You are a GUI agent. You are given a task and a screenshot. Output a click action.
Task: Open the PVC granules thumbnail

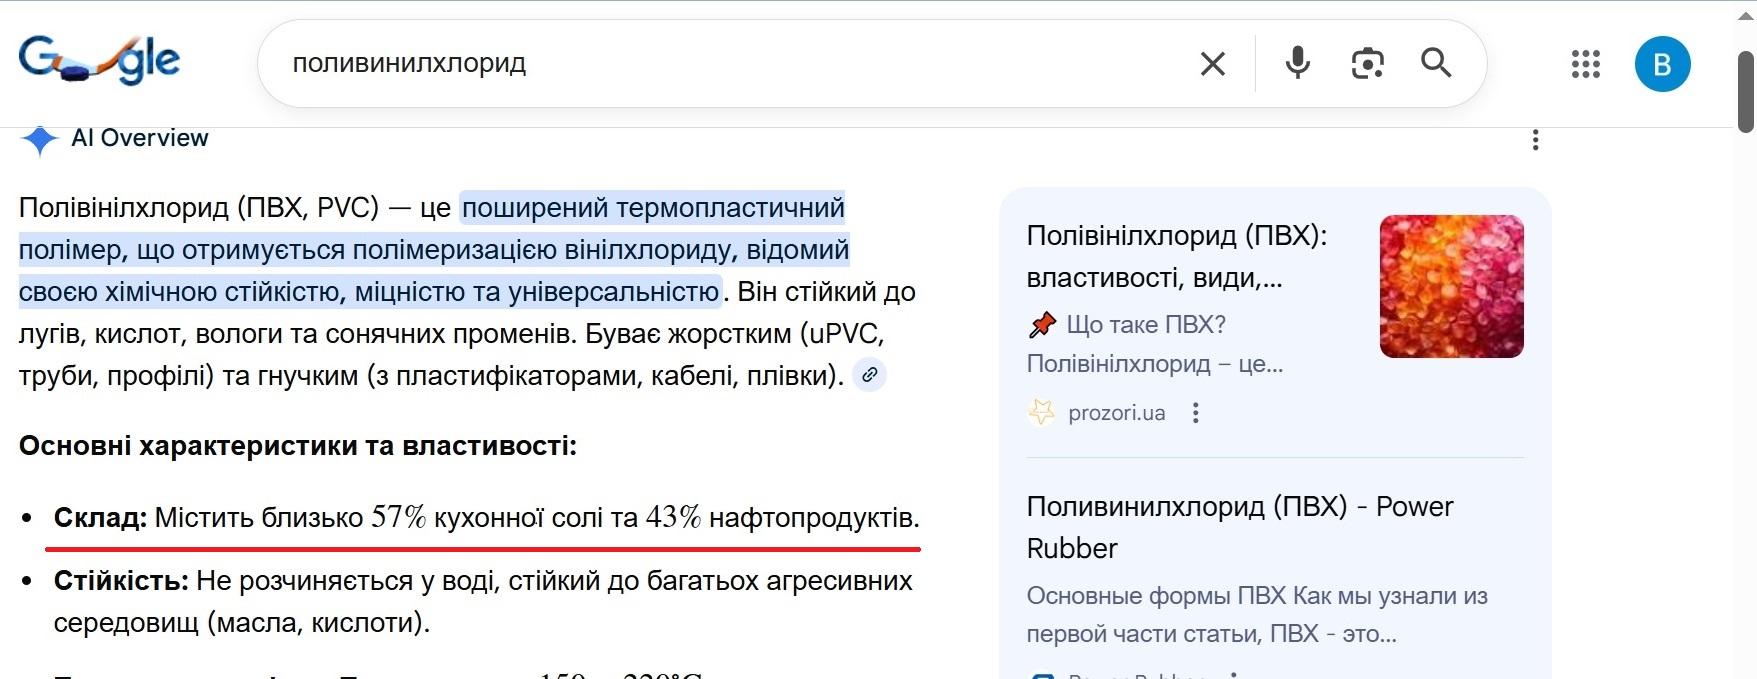(x=1451, y=286)
